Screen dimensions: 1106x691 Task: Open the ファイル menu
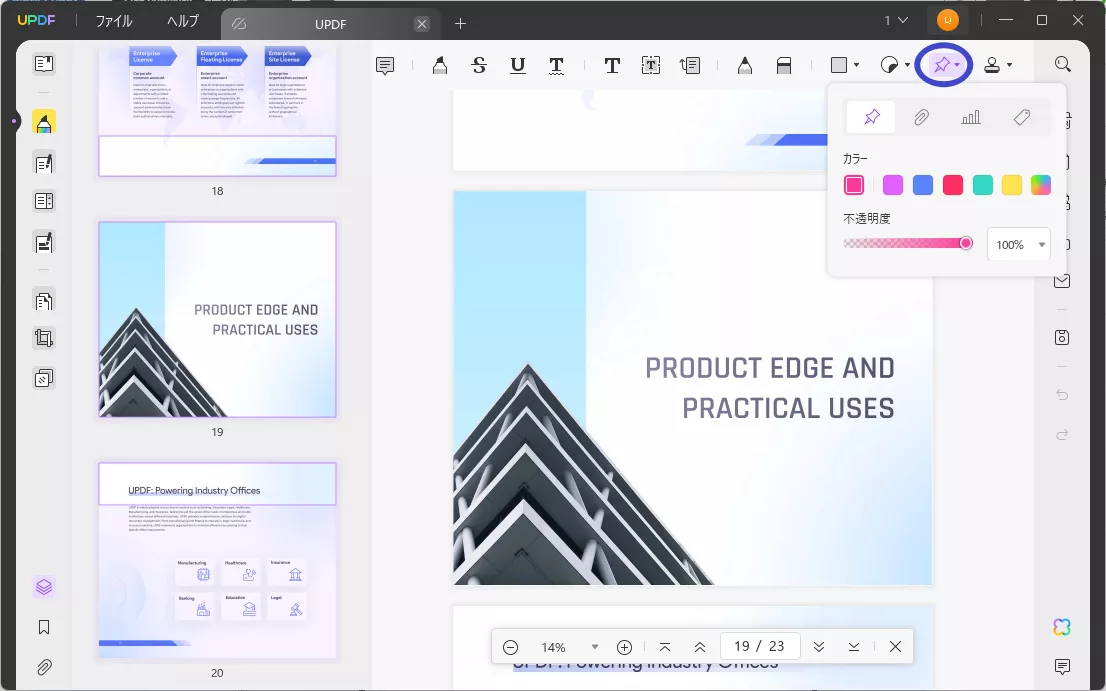point(114,21)
